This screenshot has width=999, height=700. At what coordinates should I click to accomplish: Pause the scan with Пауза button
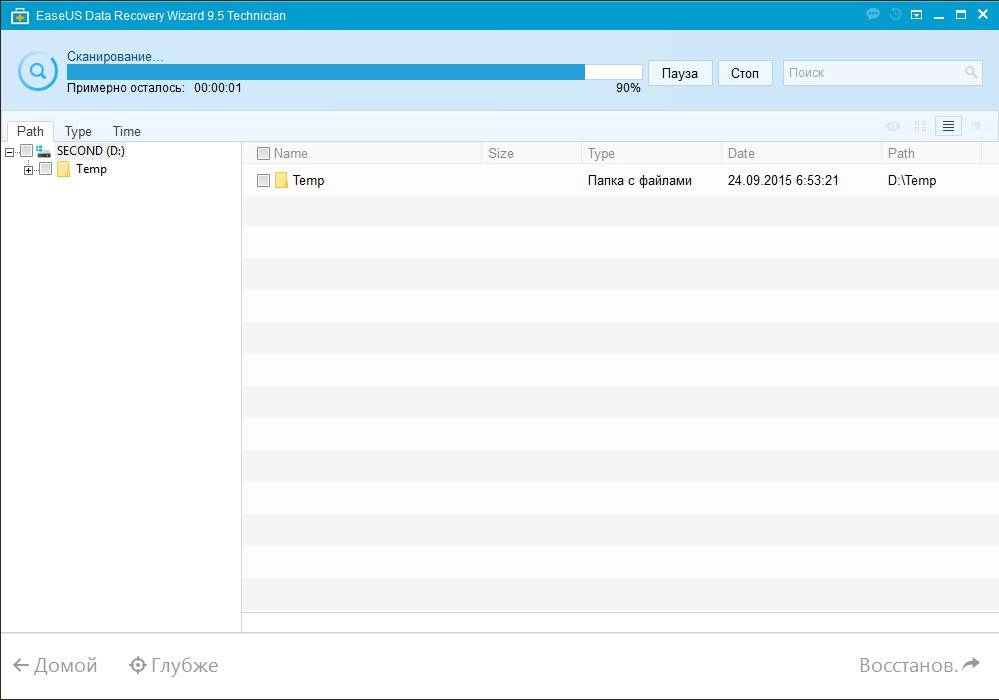[x=680, y=73]
